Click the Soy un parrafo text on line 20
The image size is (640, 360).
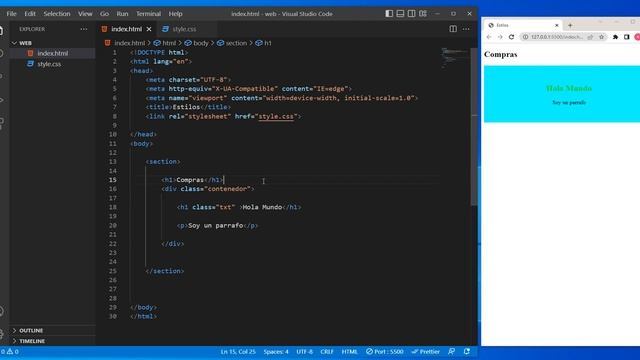216,225
